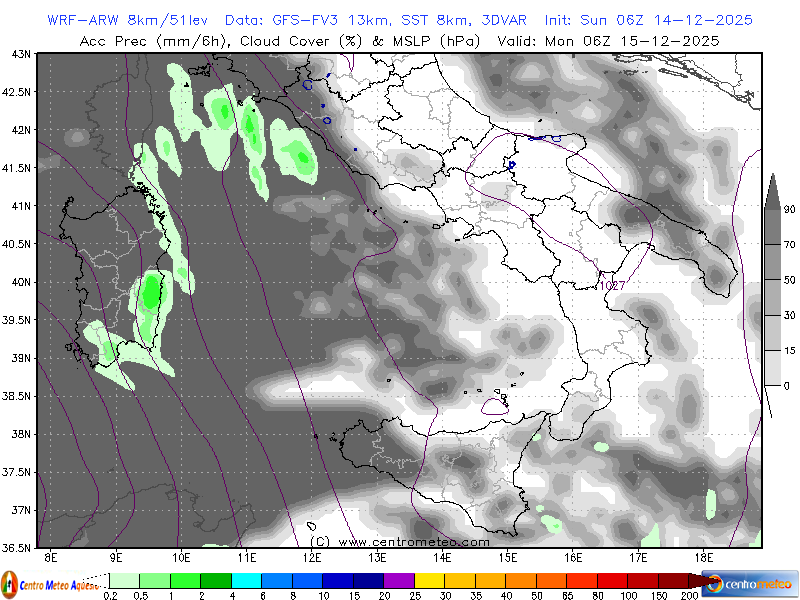The height and width of the screenshot is (600, 800).
Task: Click the dark arrow atop the cloud cover scale
Action: [774, 191]
